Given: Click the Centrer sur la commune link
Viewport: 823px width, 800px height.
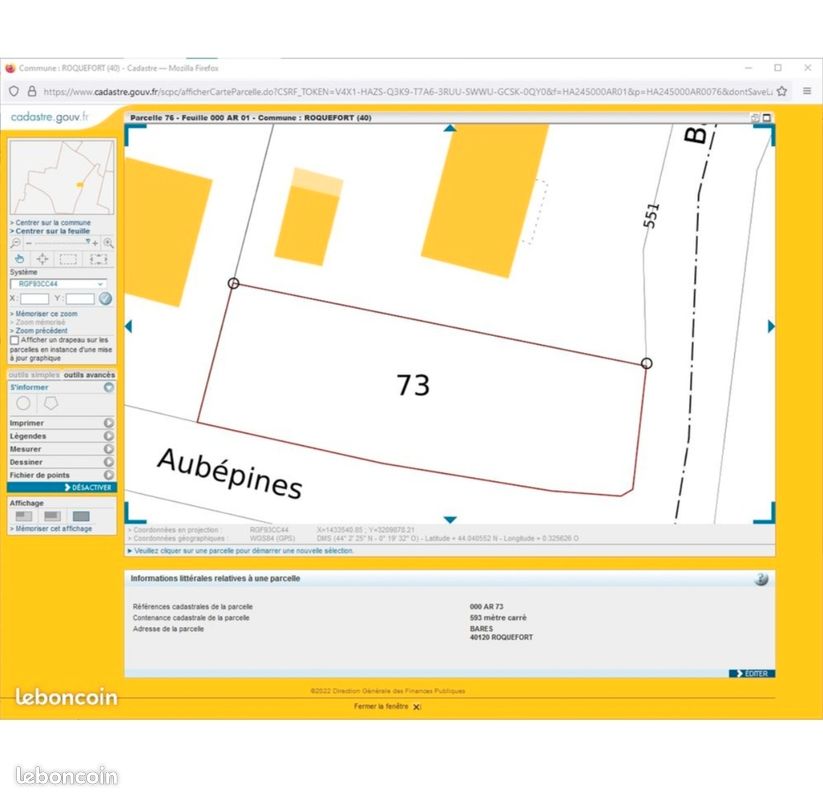Looking at the screenshot, I should [50, 223].
